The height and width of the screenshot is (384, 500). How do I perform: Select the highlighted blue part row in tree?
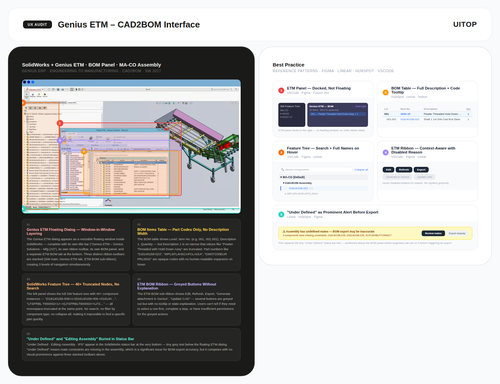(324, 188)
